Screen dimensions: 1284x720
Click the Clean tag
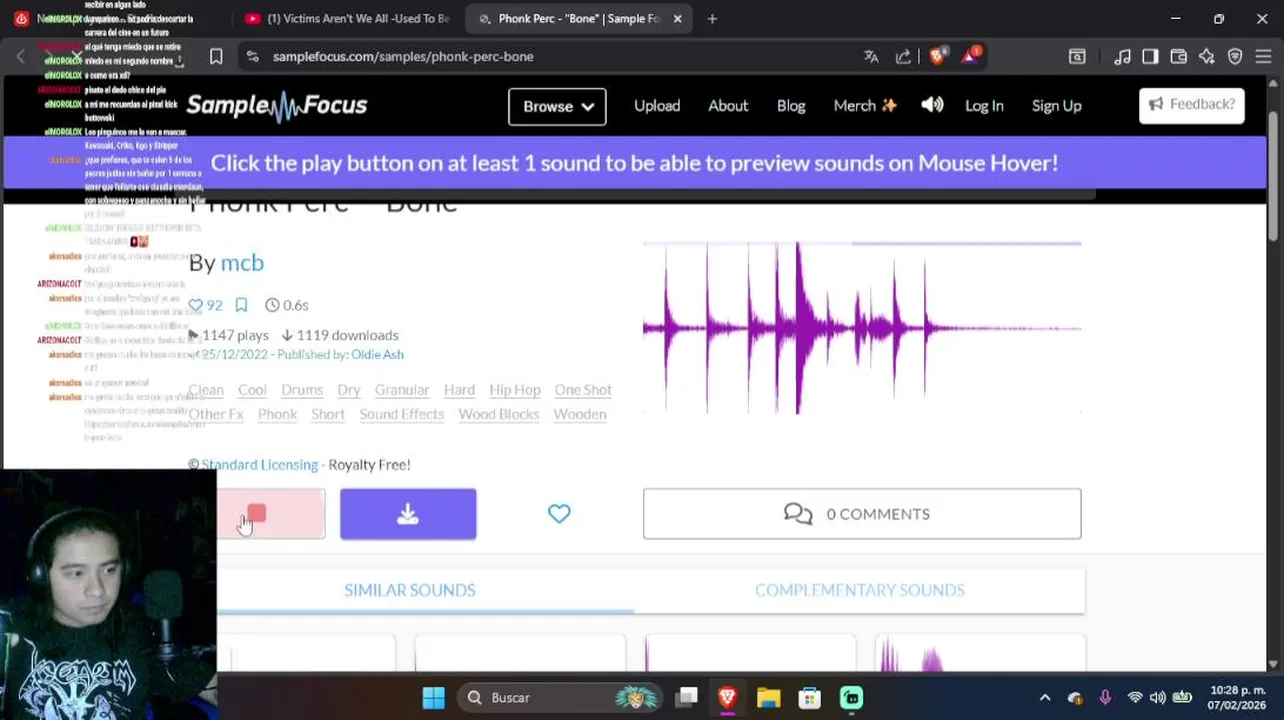point(206,390)
